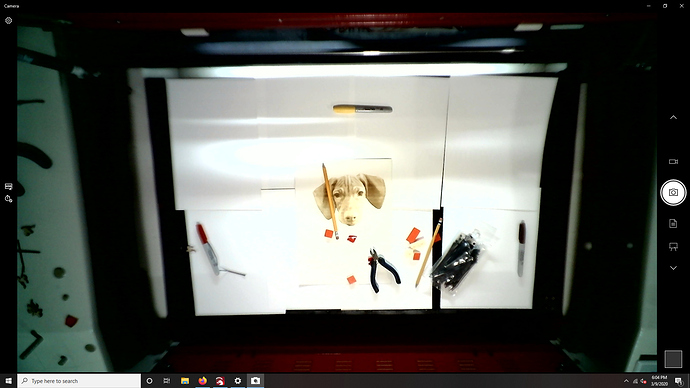
Task: Toggle the photo timer icon
Action: (x=8, y=199)
